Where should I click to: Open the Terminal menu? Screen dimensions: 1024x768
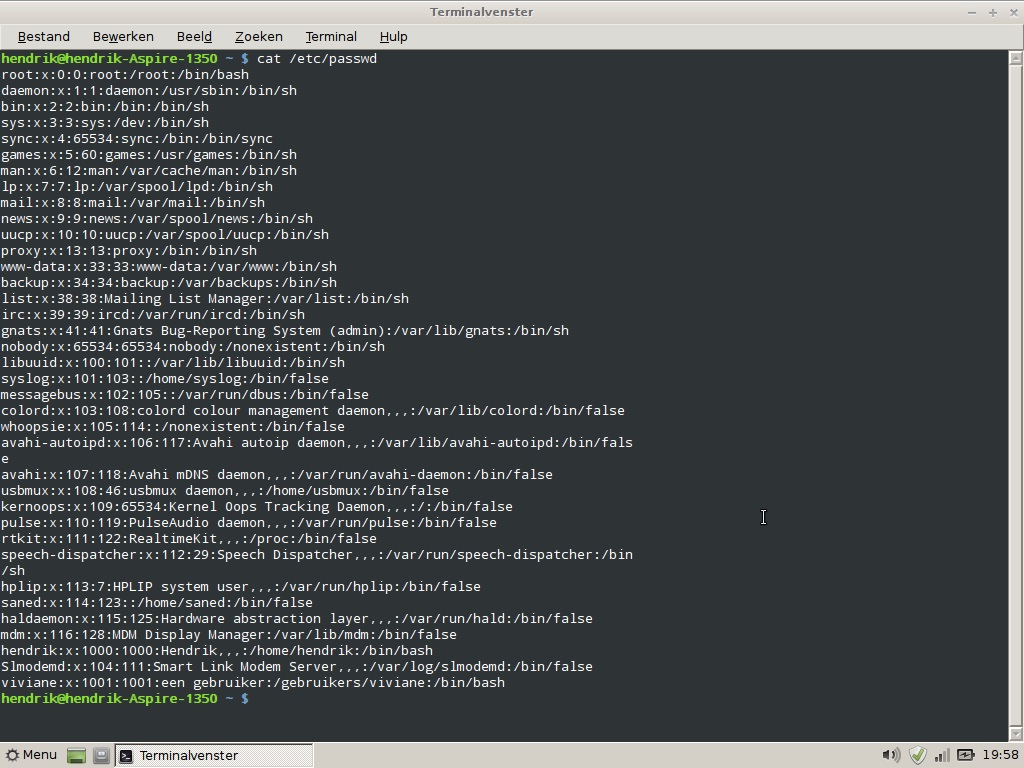tap(330, 37)
